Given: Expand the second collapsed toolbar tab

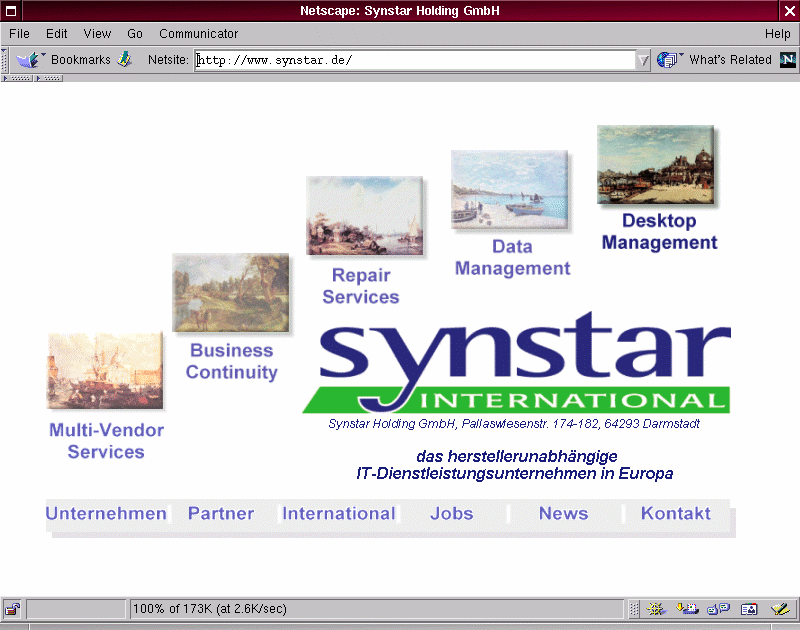Looking at the screenshot, I should (49, 78).
